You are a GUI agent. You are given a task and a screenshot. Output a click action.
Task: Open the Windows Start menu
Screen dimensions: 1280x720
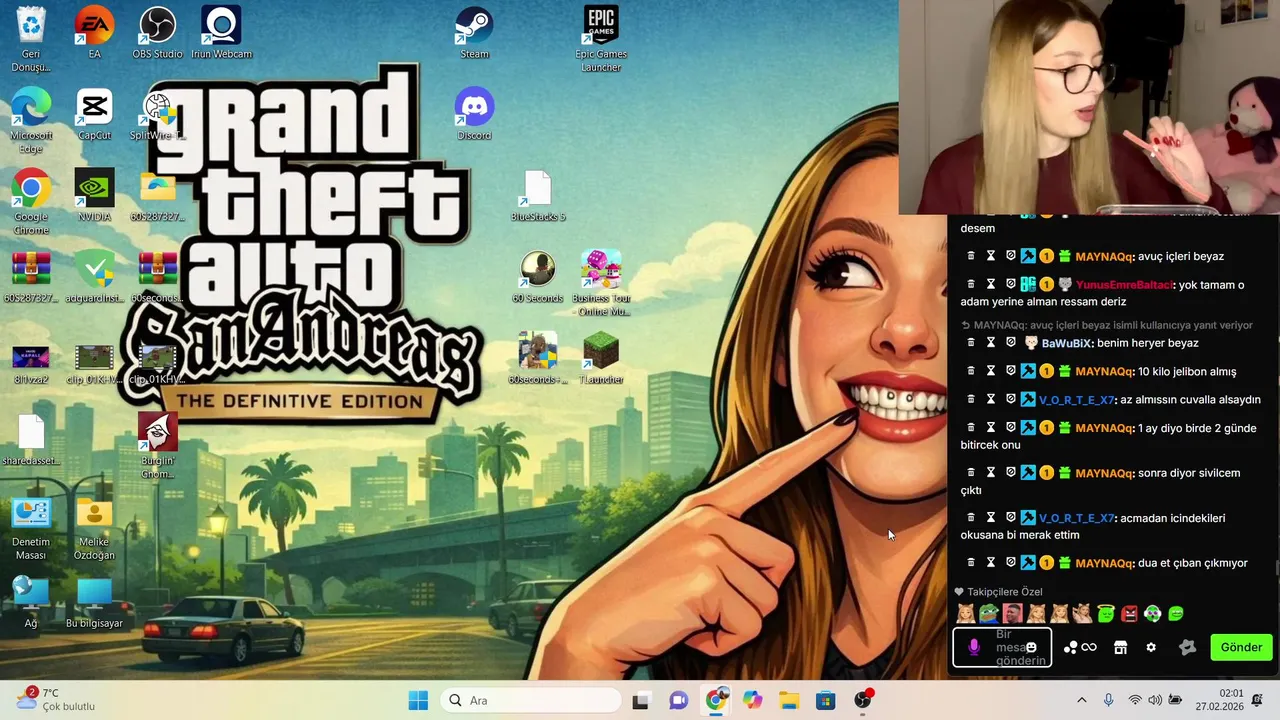coord(418,700)
